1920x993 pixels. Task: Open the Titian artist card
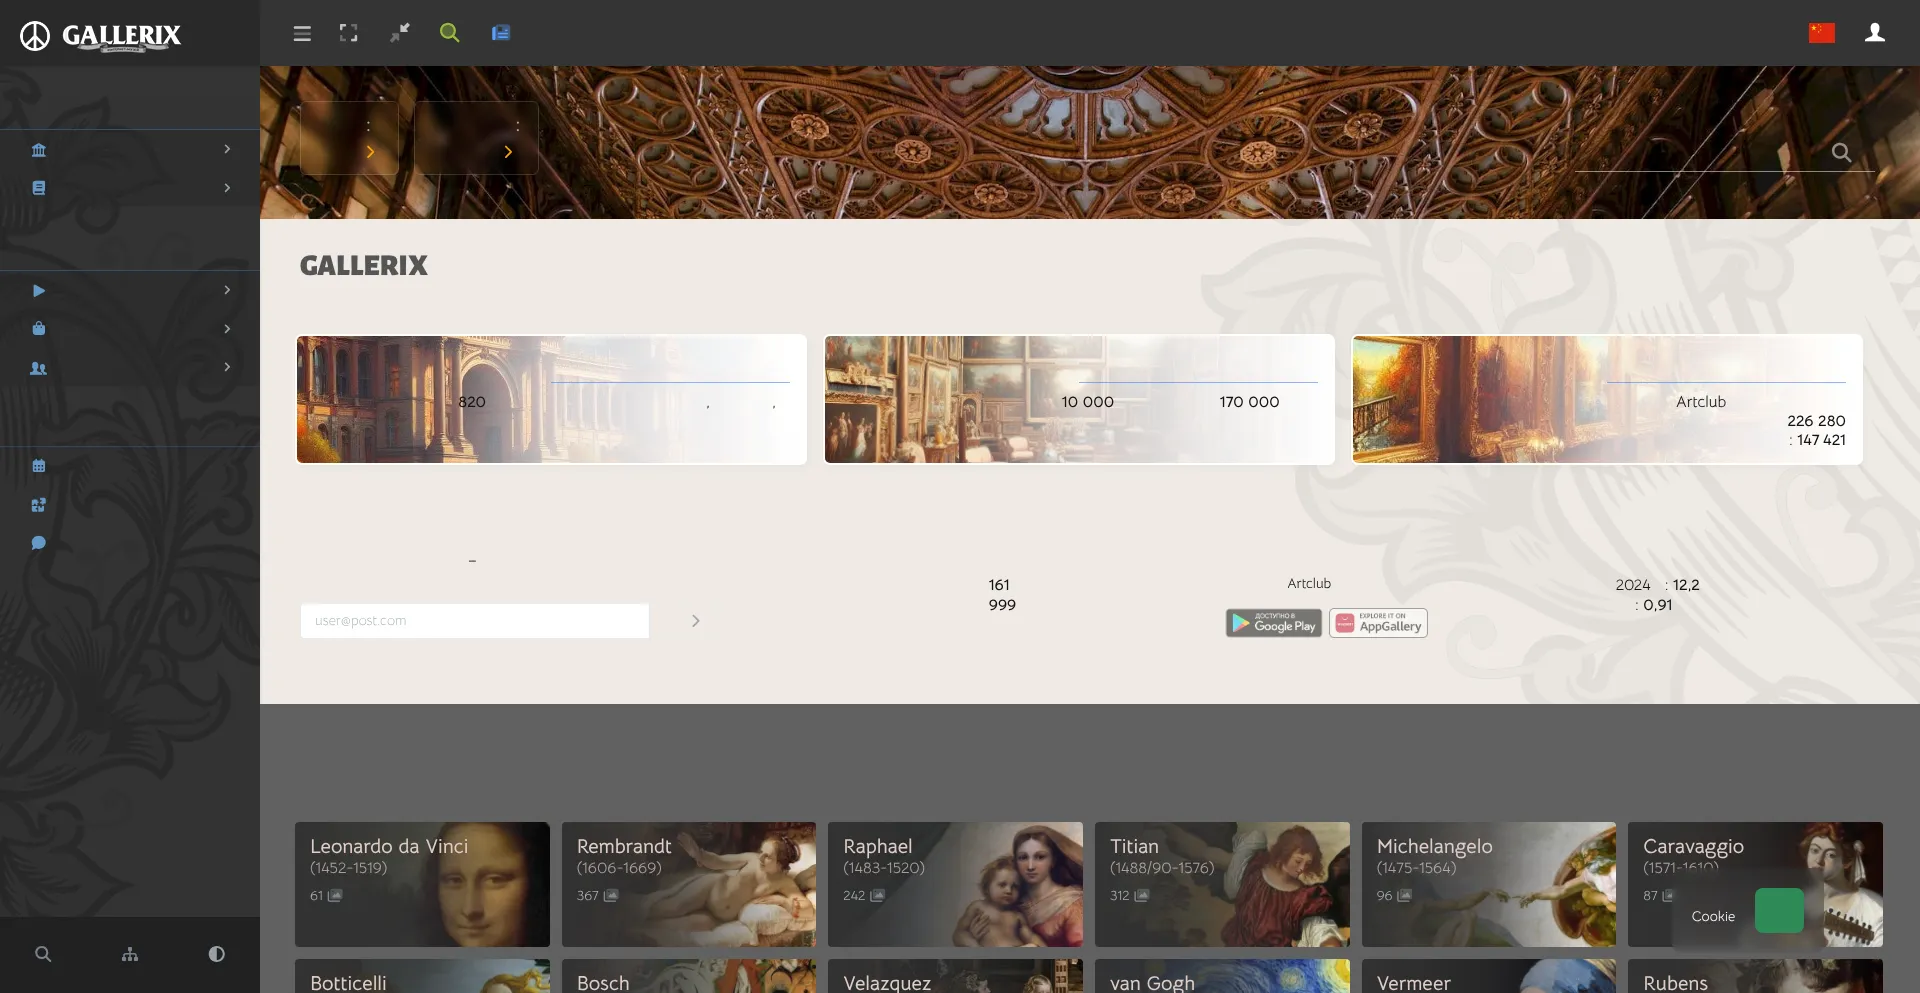pos(1222,884)
